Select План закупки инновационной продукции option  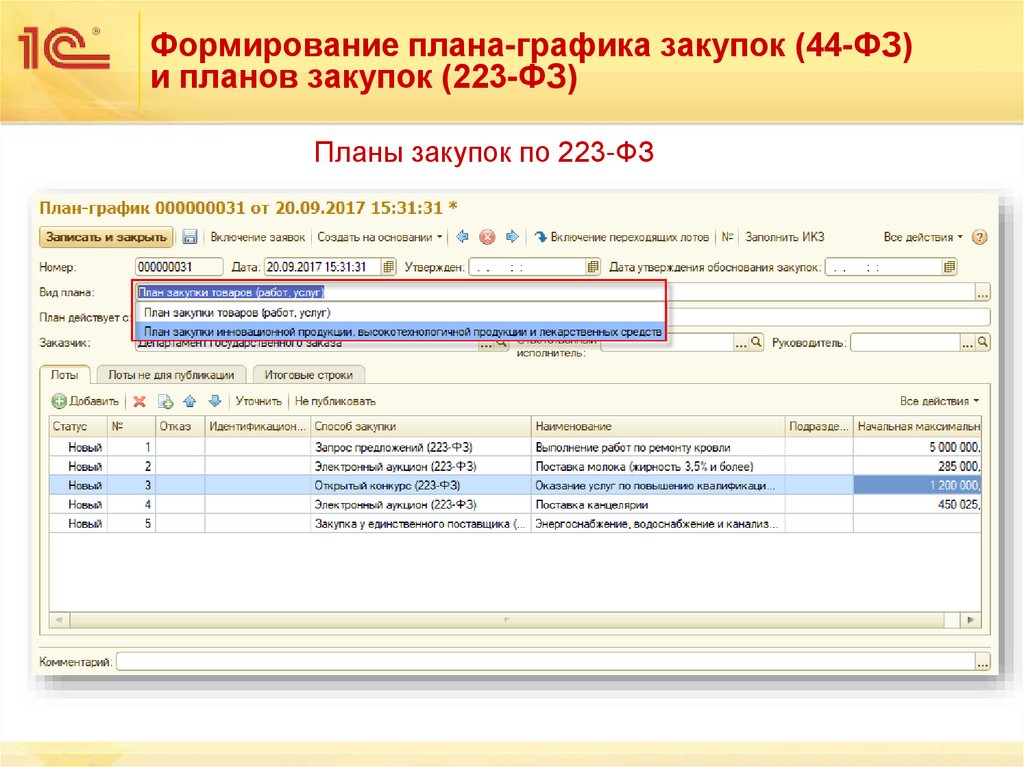click(x=400, y=330)
